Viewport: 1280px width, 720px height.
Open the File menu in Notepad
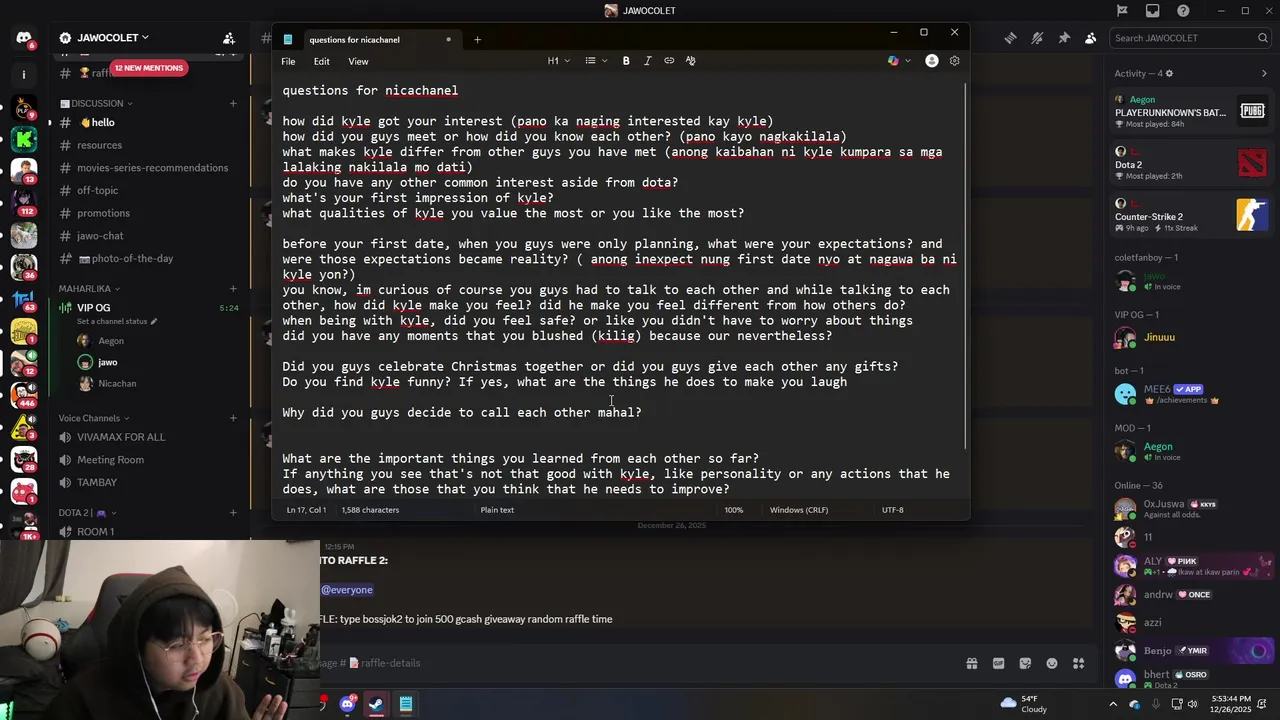[288, 61]
